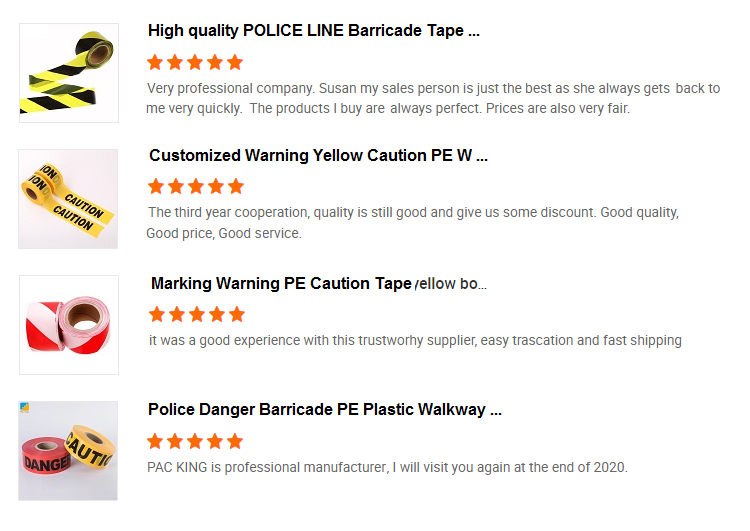Click the first star under POLICE LINE Barricade Tape
Viewport: 750px width, 531px height.
(x=155, y=62)
